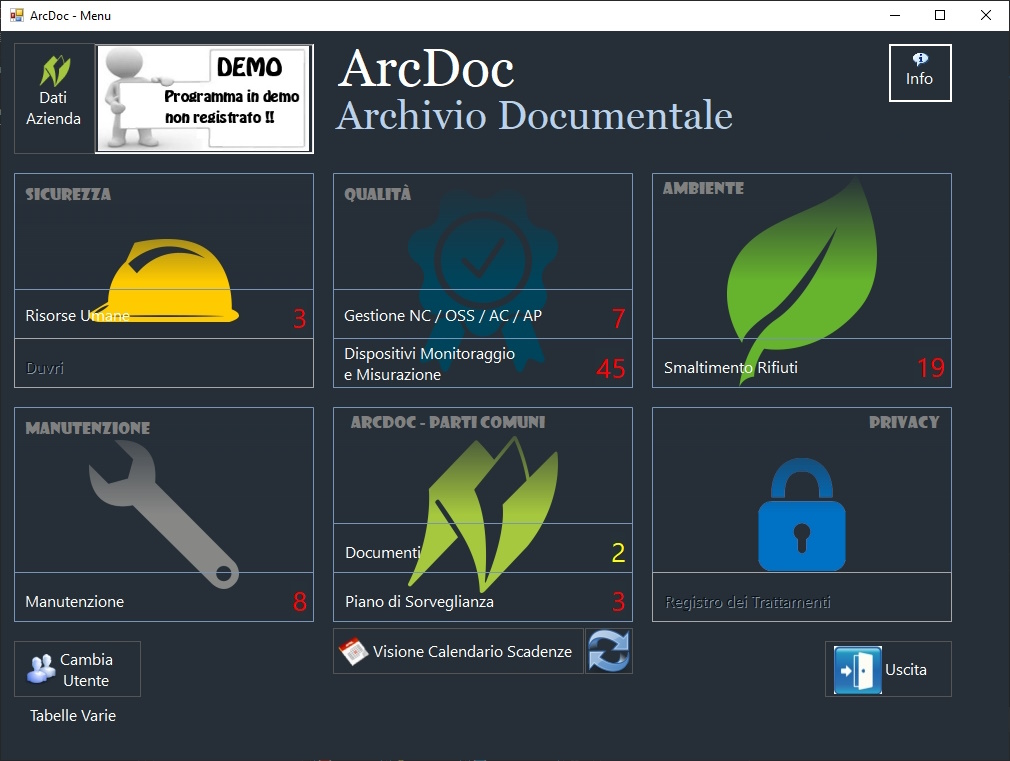1010x761 pixels.
Task: Open Documenti in Parti Comuni
Action: (x=482, y=548)
